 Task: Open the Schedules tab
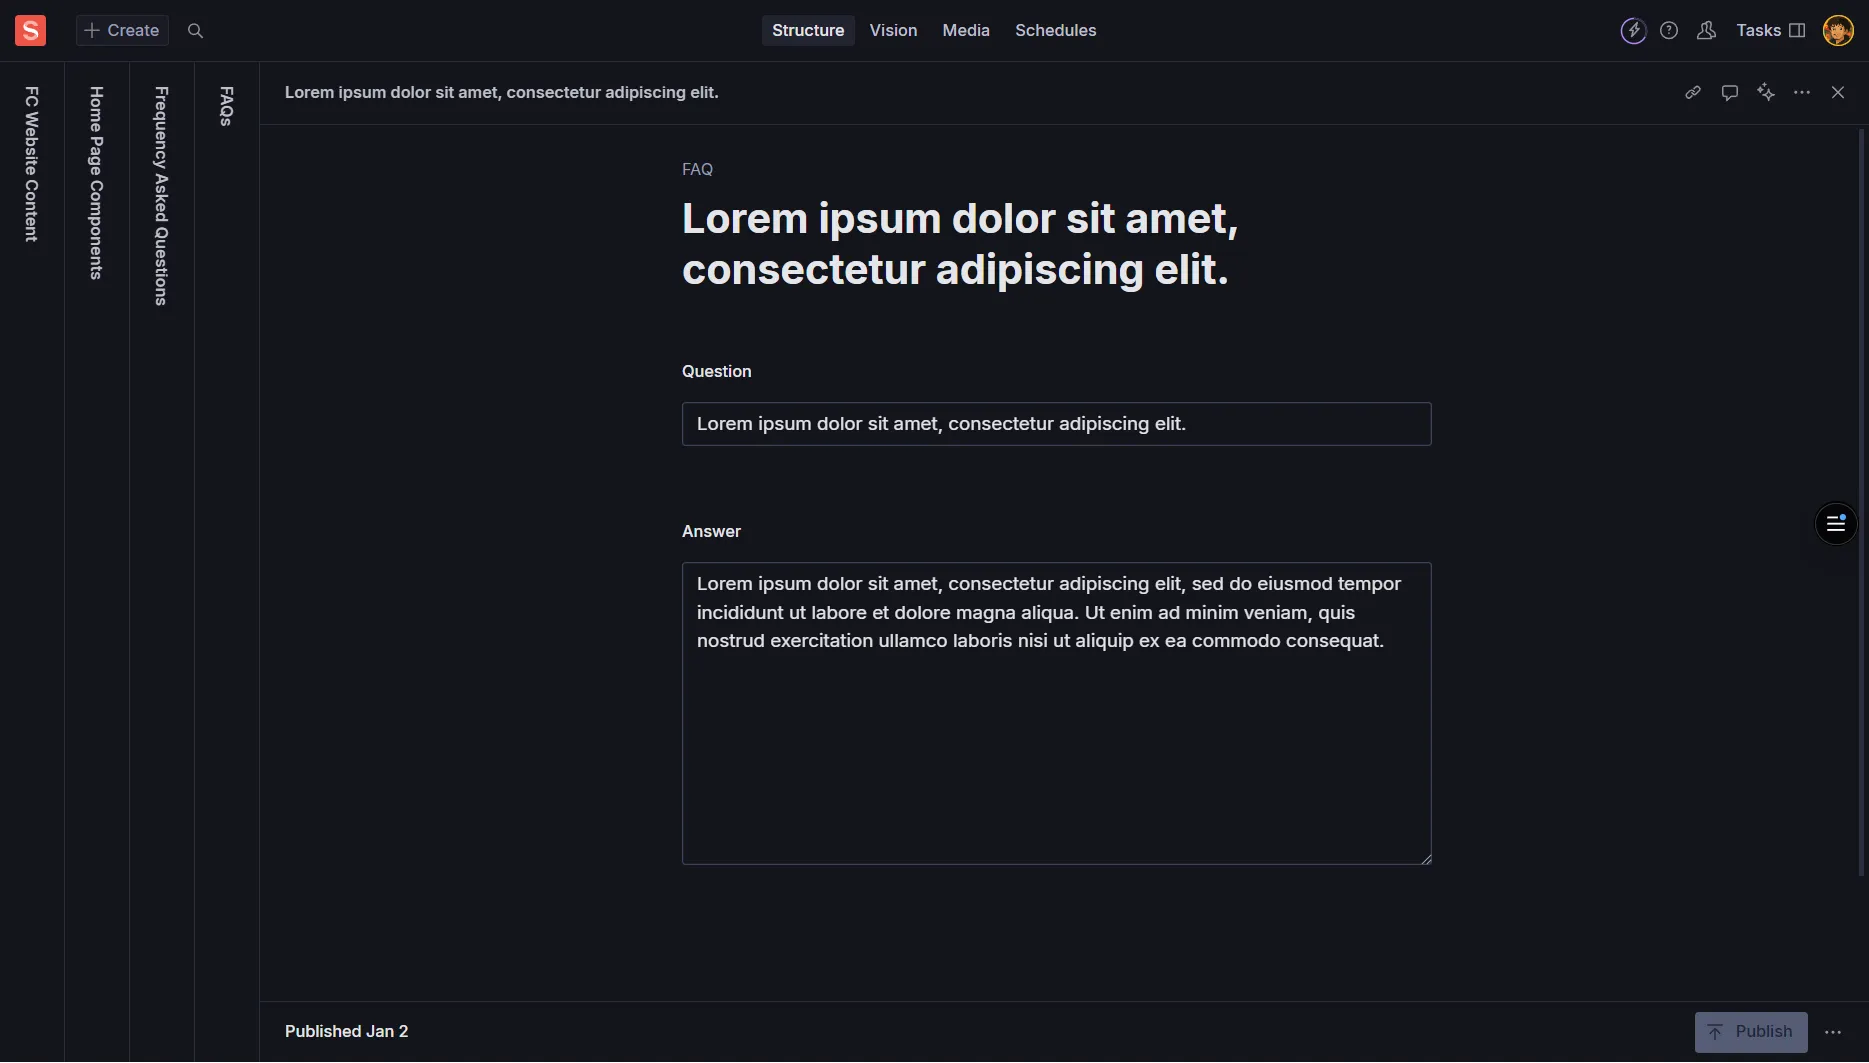pyautogui.click(x=1055, y=31)
